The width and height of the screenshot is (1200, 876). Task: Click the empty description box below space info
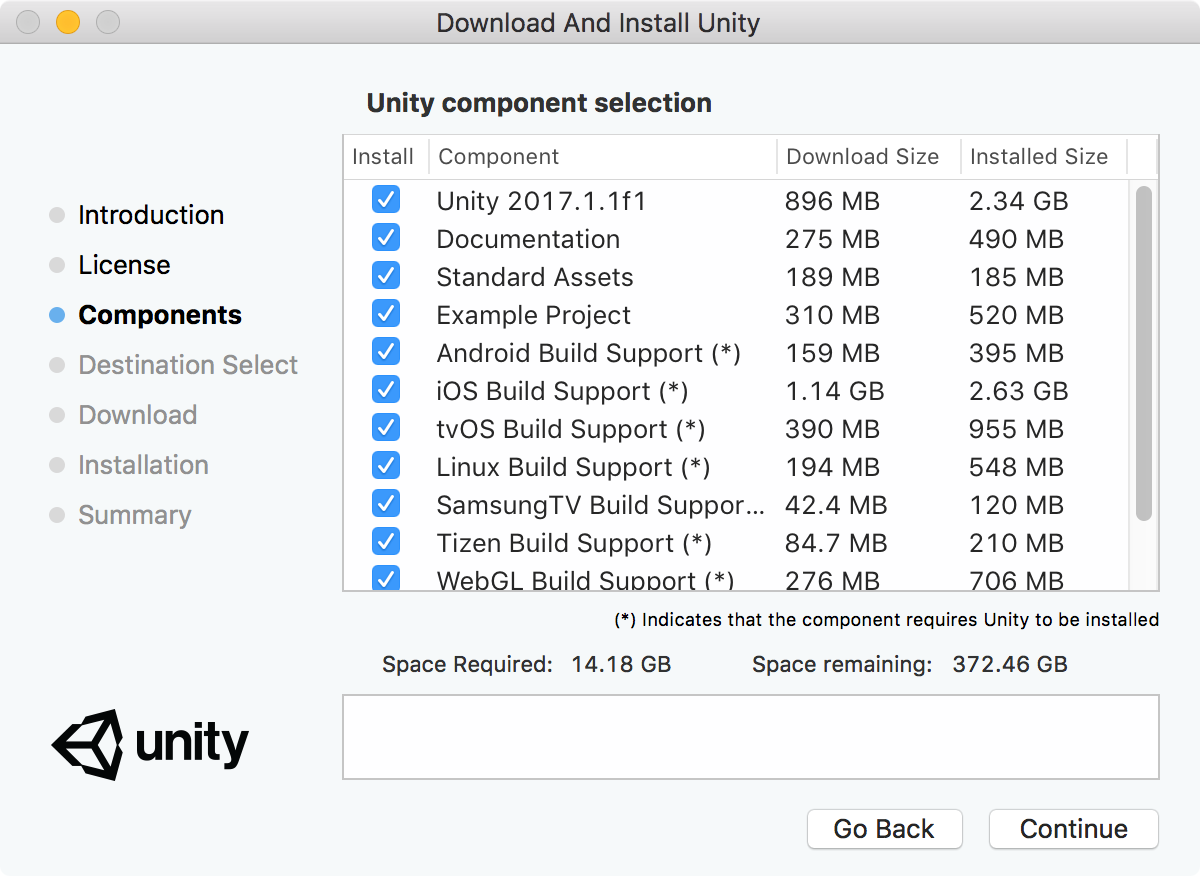point(751,737)
